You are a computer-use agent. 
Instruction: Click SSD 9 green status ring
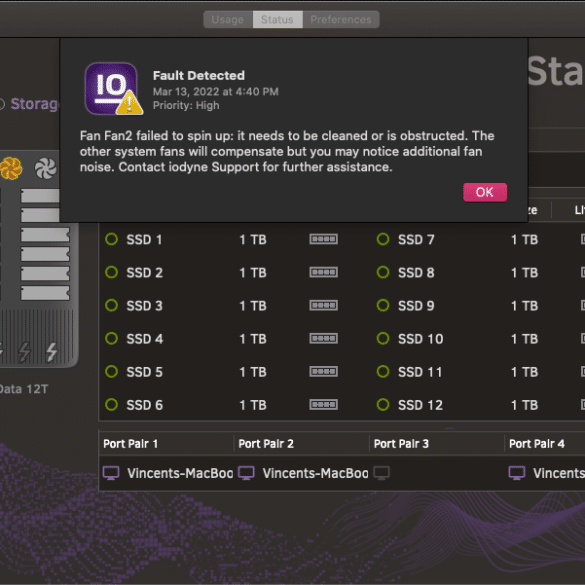point(383,306)
